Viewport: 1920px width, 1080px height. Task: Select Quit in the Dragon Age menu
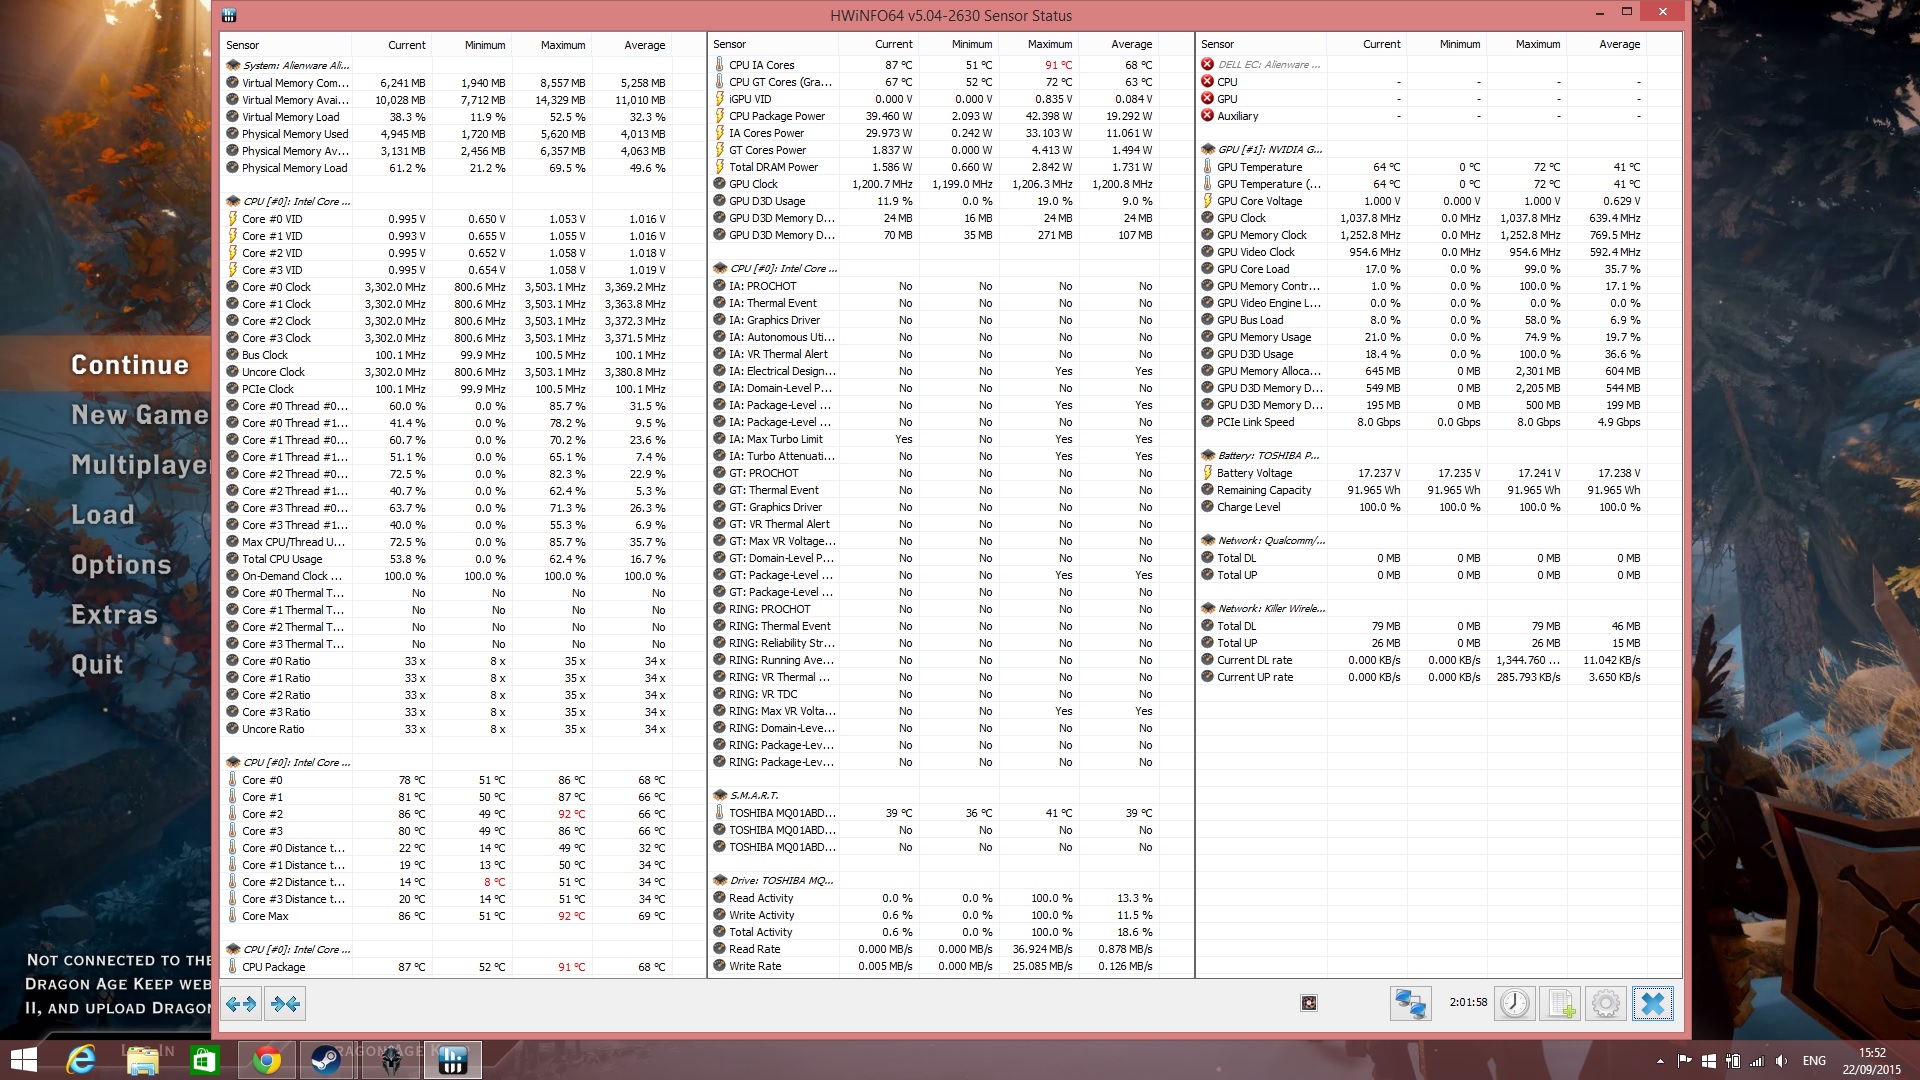(97, 665)
